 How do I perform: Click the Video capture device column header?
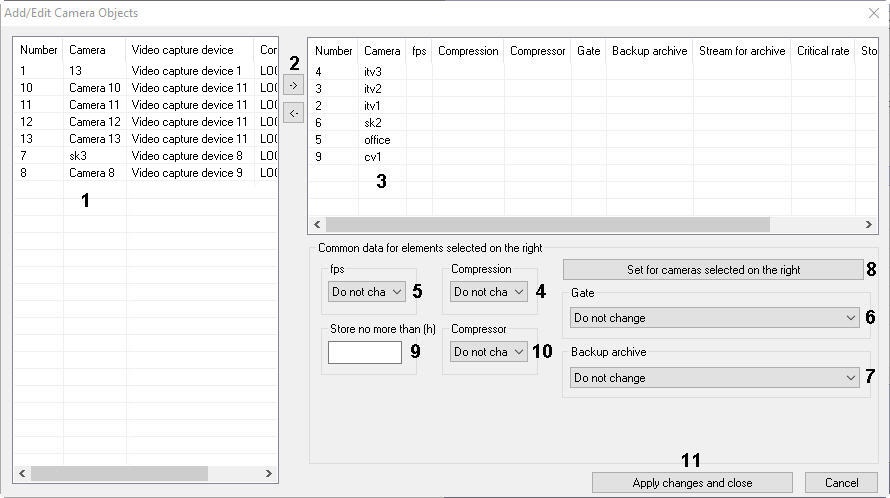point(182,50)
